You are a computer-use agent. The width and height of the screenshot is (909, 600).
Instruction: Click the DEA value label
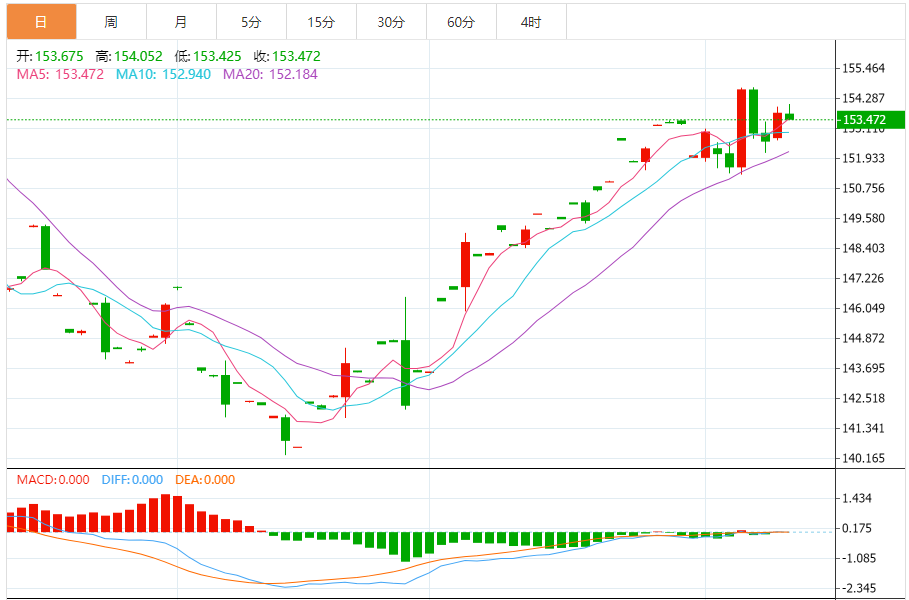point(205,480)
